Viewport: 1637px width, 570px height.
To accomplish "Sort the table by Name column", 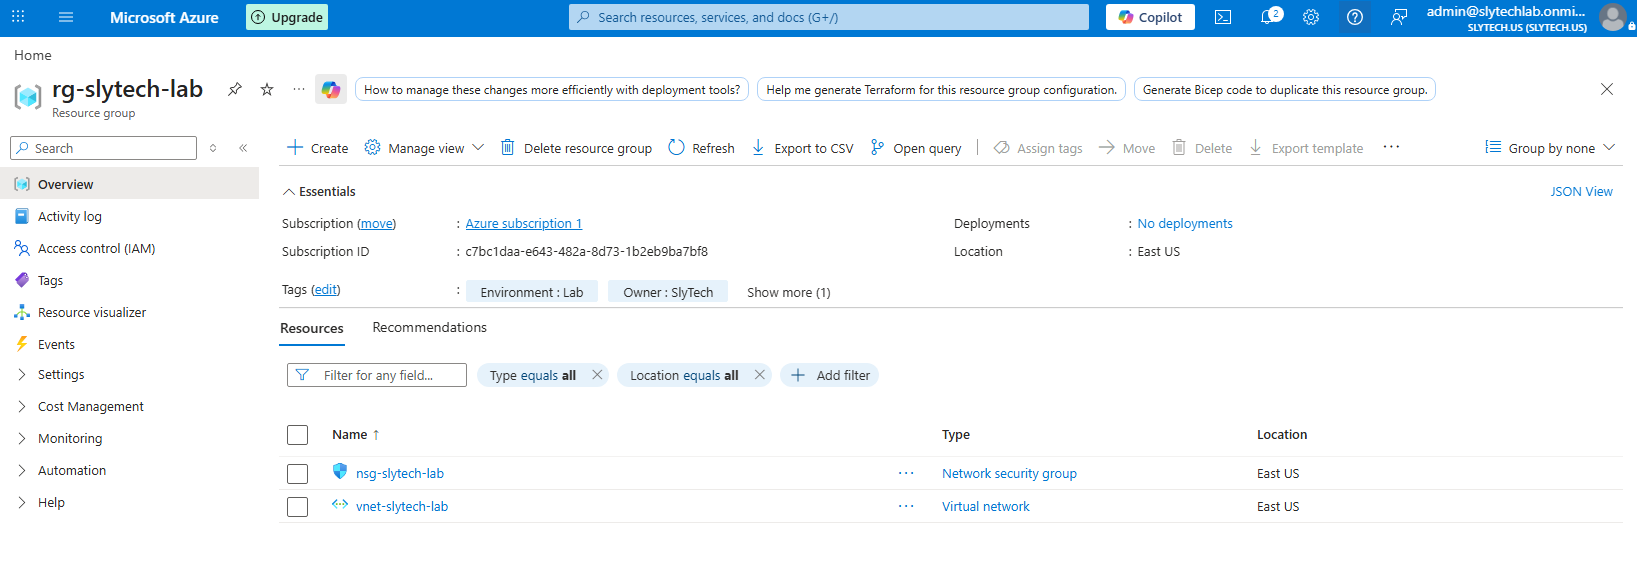I will (x=356, y=434).
